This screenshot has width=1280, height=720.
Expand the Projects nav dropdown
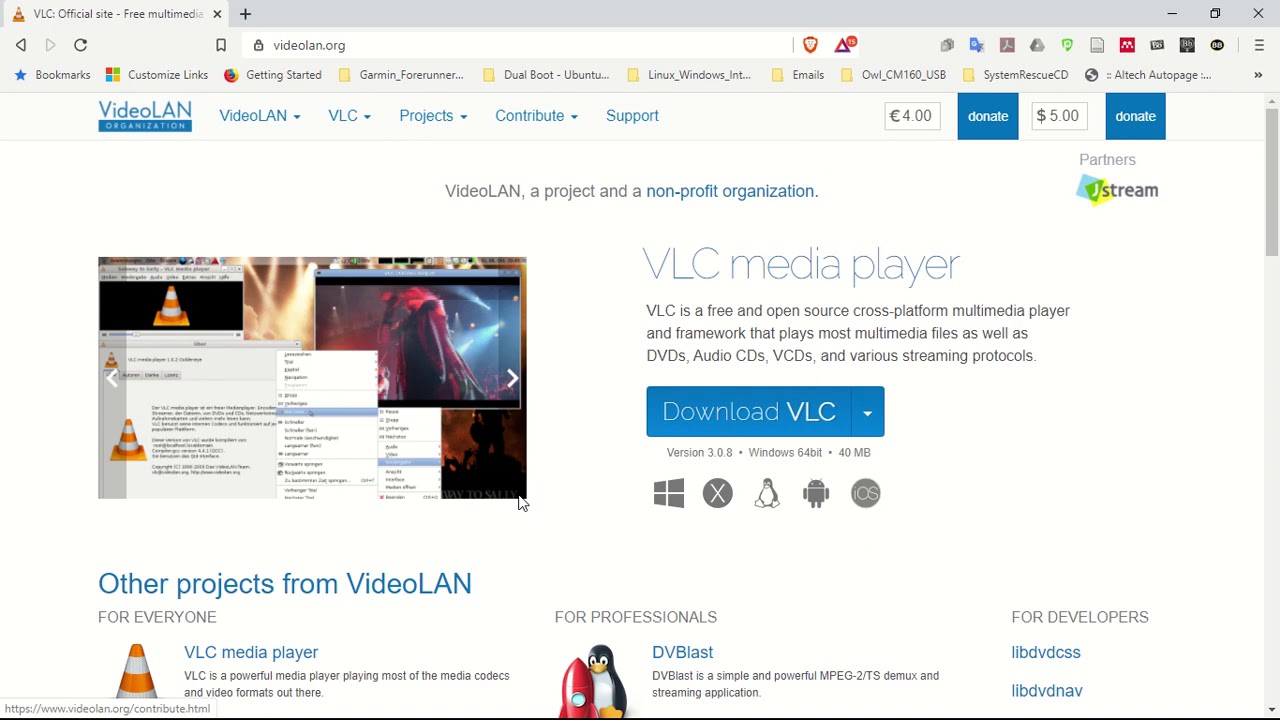point(433,116)
